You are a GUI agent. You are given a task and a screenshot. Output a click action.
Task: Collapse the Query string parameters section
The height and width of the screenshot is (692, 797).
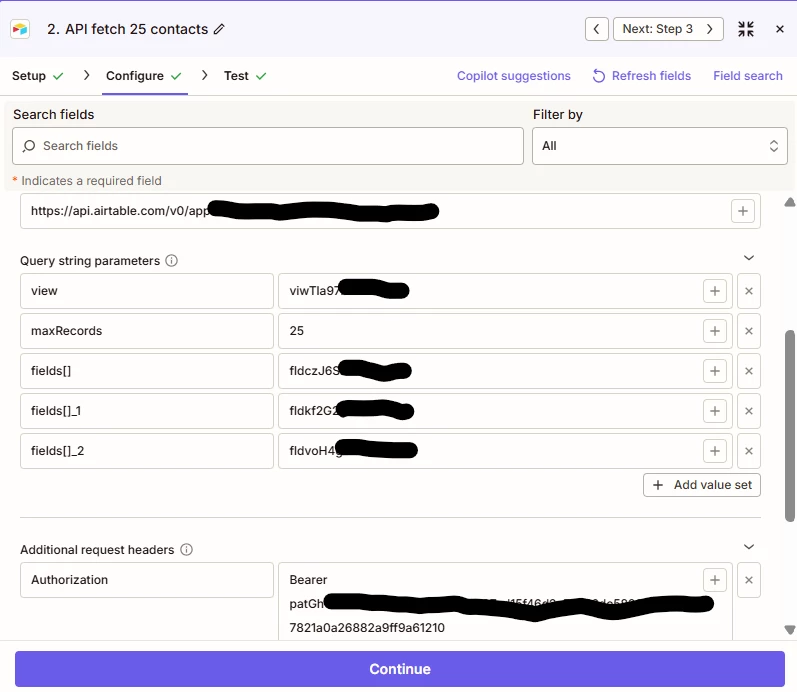point(749,258)
